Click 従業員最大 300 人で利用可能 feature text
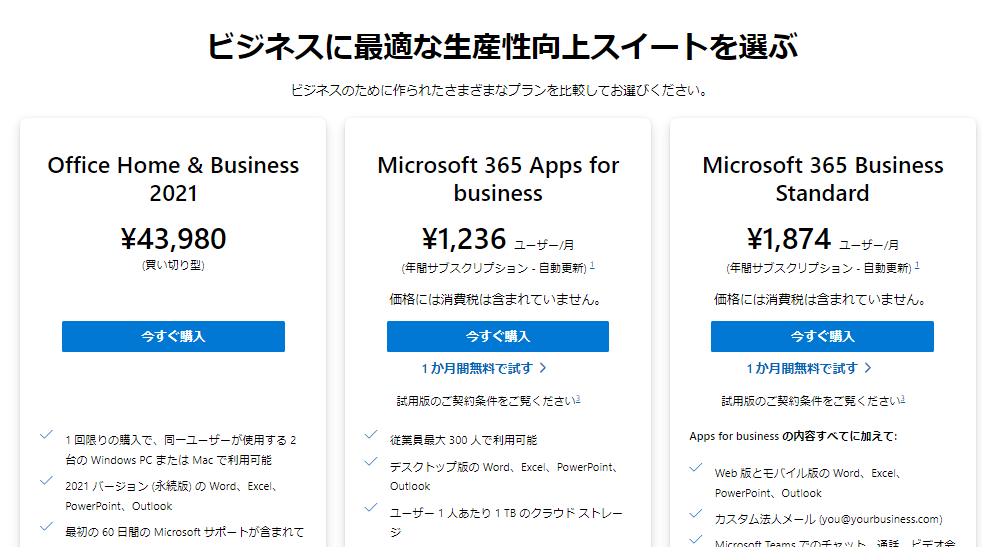This screenshot has height=547, width=982. coord(463,440)
